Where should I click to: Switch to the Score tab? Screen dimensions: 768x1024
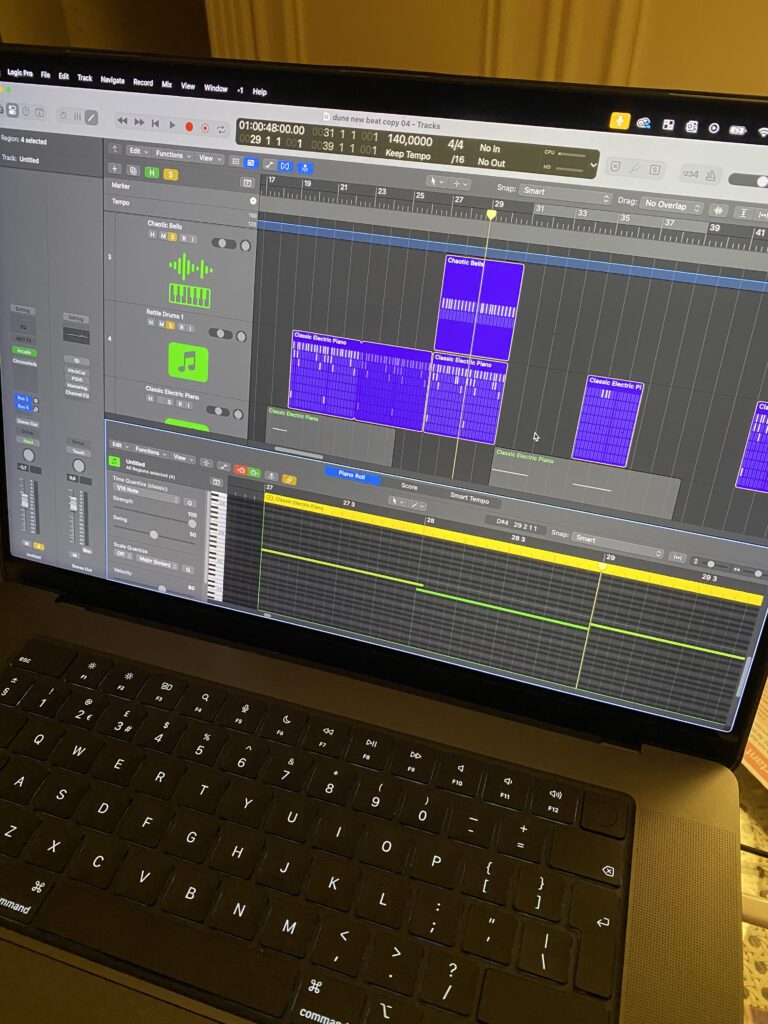tap(409, 487)
